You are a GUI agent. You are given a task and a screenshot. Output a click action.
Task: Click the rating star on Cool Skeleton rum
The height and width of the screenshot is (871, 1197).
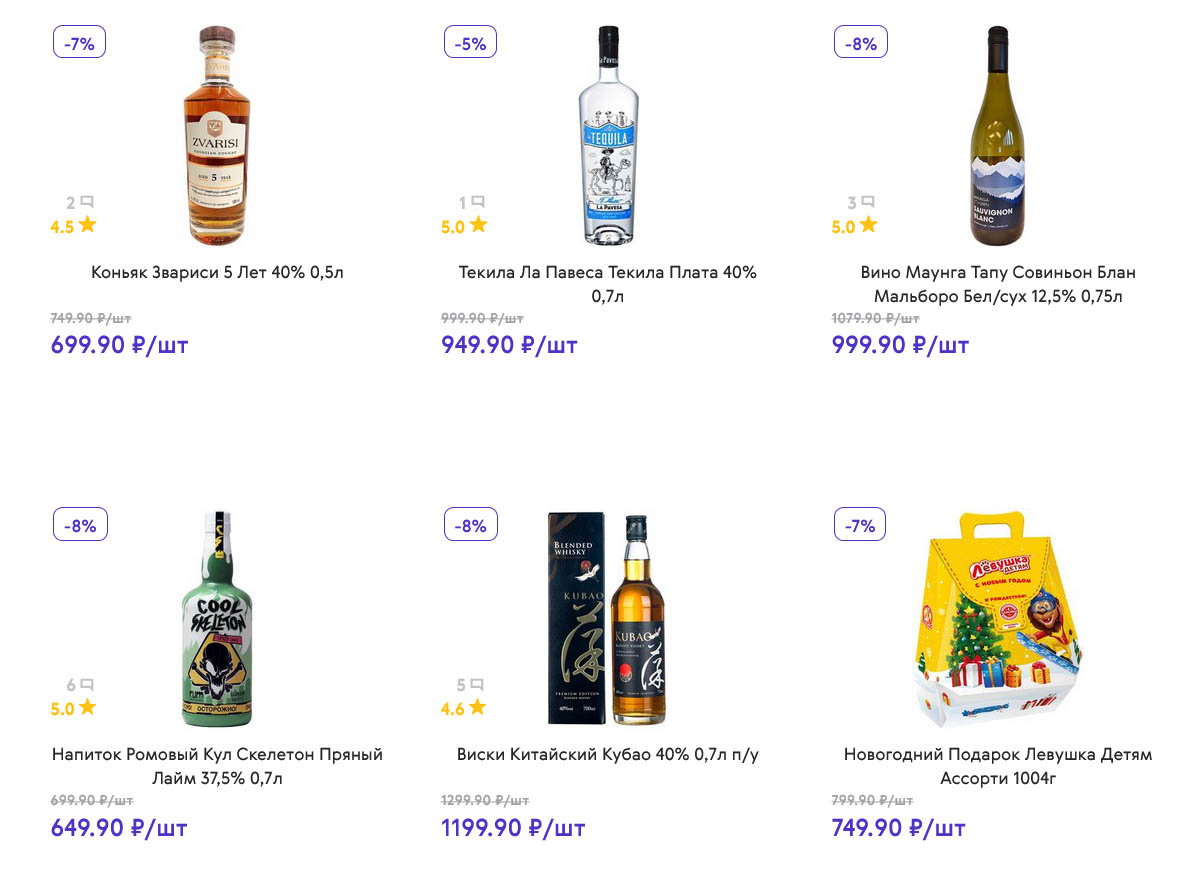point(88,708)
